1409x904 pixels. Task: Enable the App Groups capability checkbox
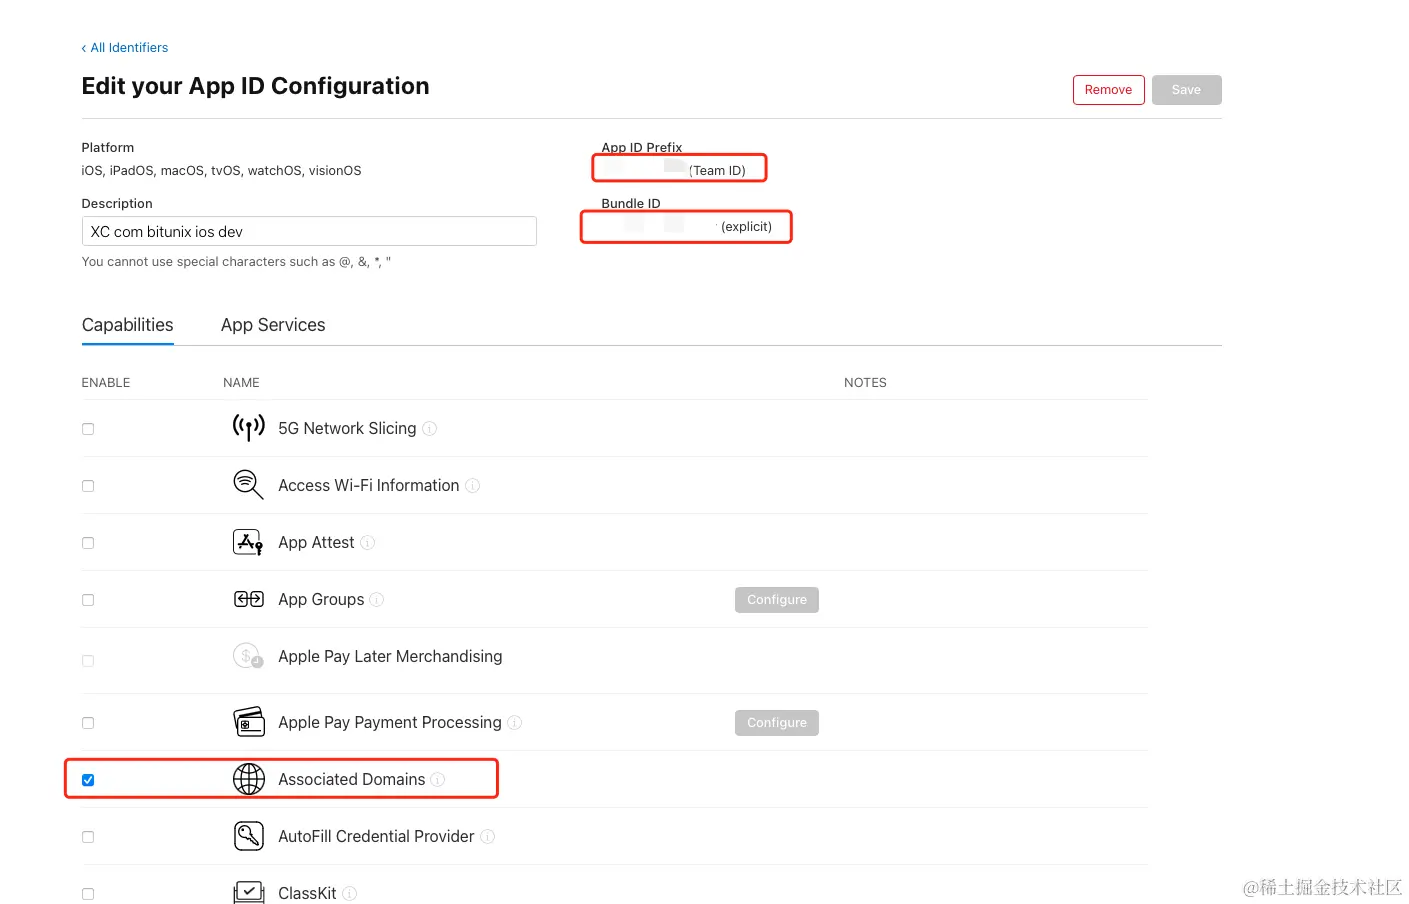coord(88,599)
